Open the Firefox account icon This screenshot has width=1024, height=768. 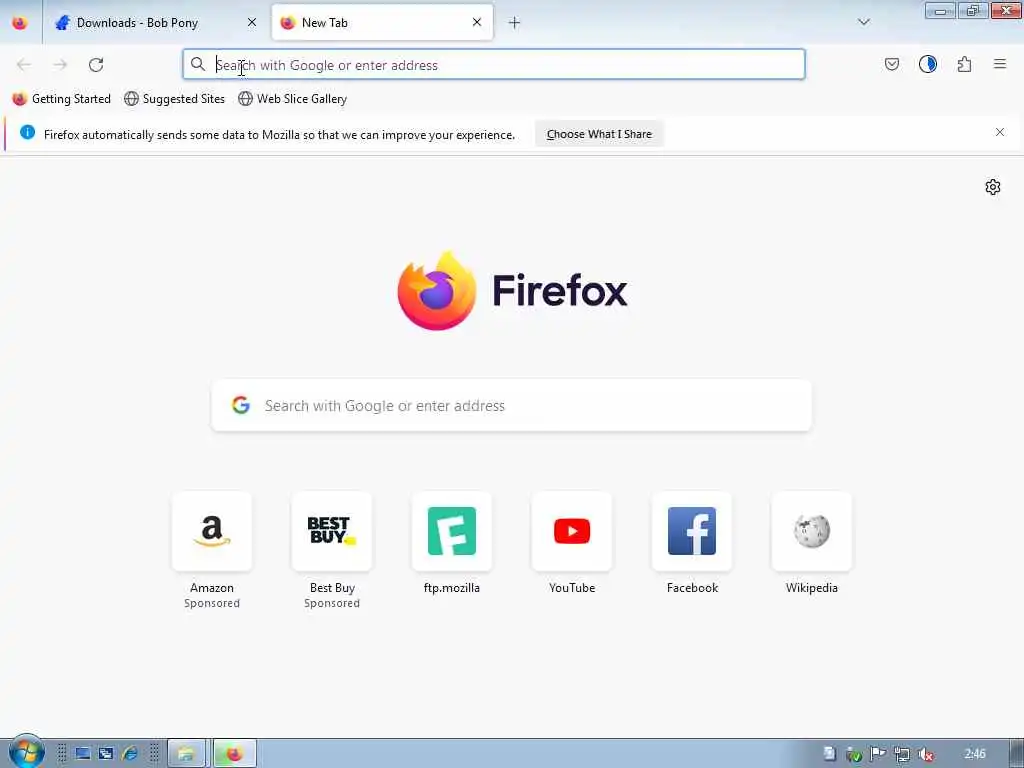click(928, 64)
